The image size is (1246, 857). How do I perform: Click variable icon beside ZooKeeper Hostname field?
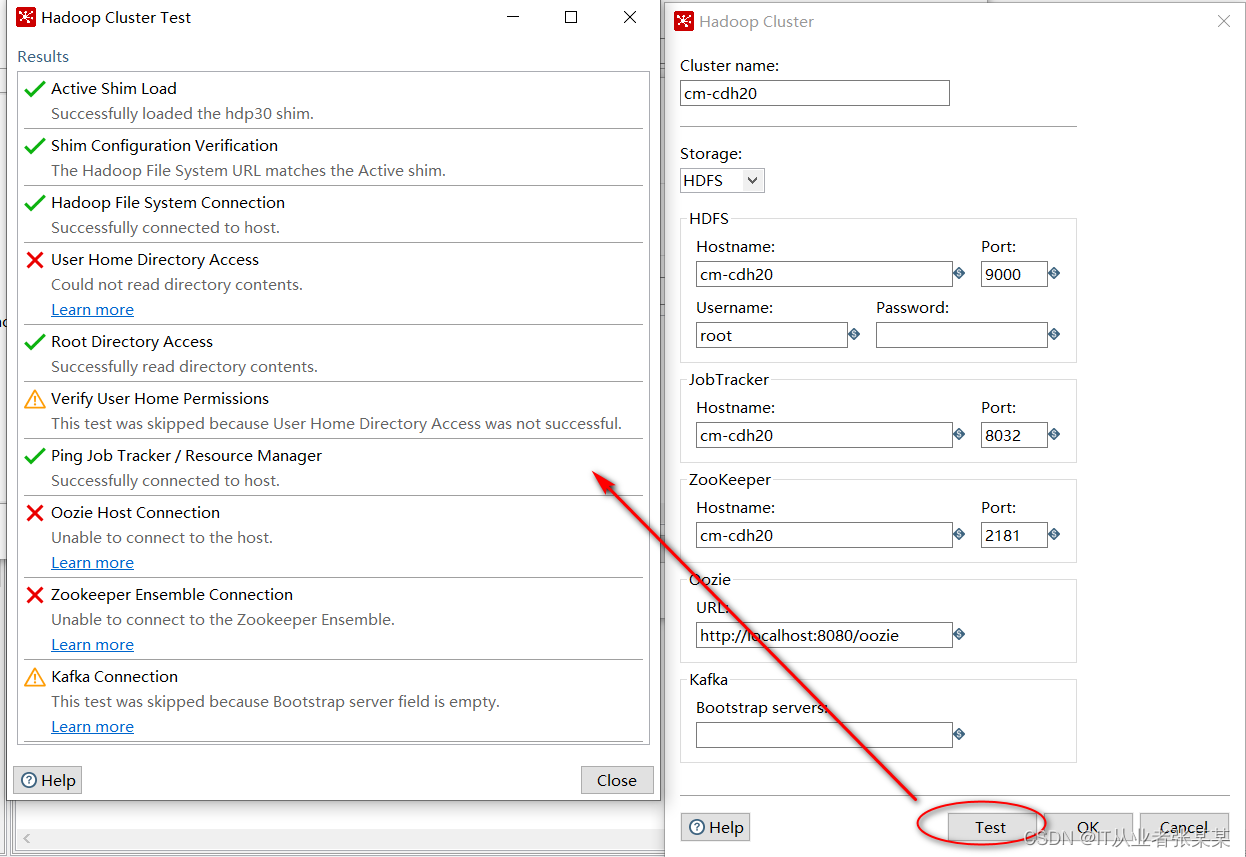959,534
